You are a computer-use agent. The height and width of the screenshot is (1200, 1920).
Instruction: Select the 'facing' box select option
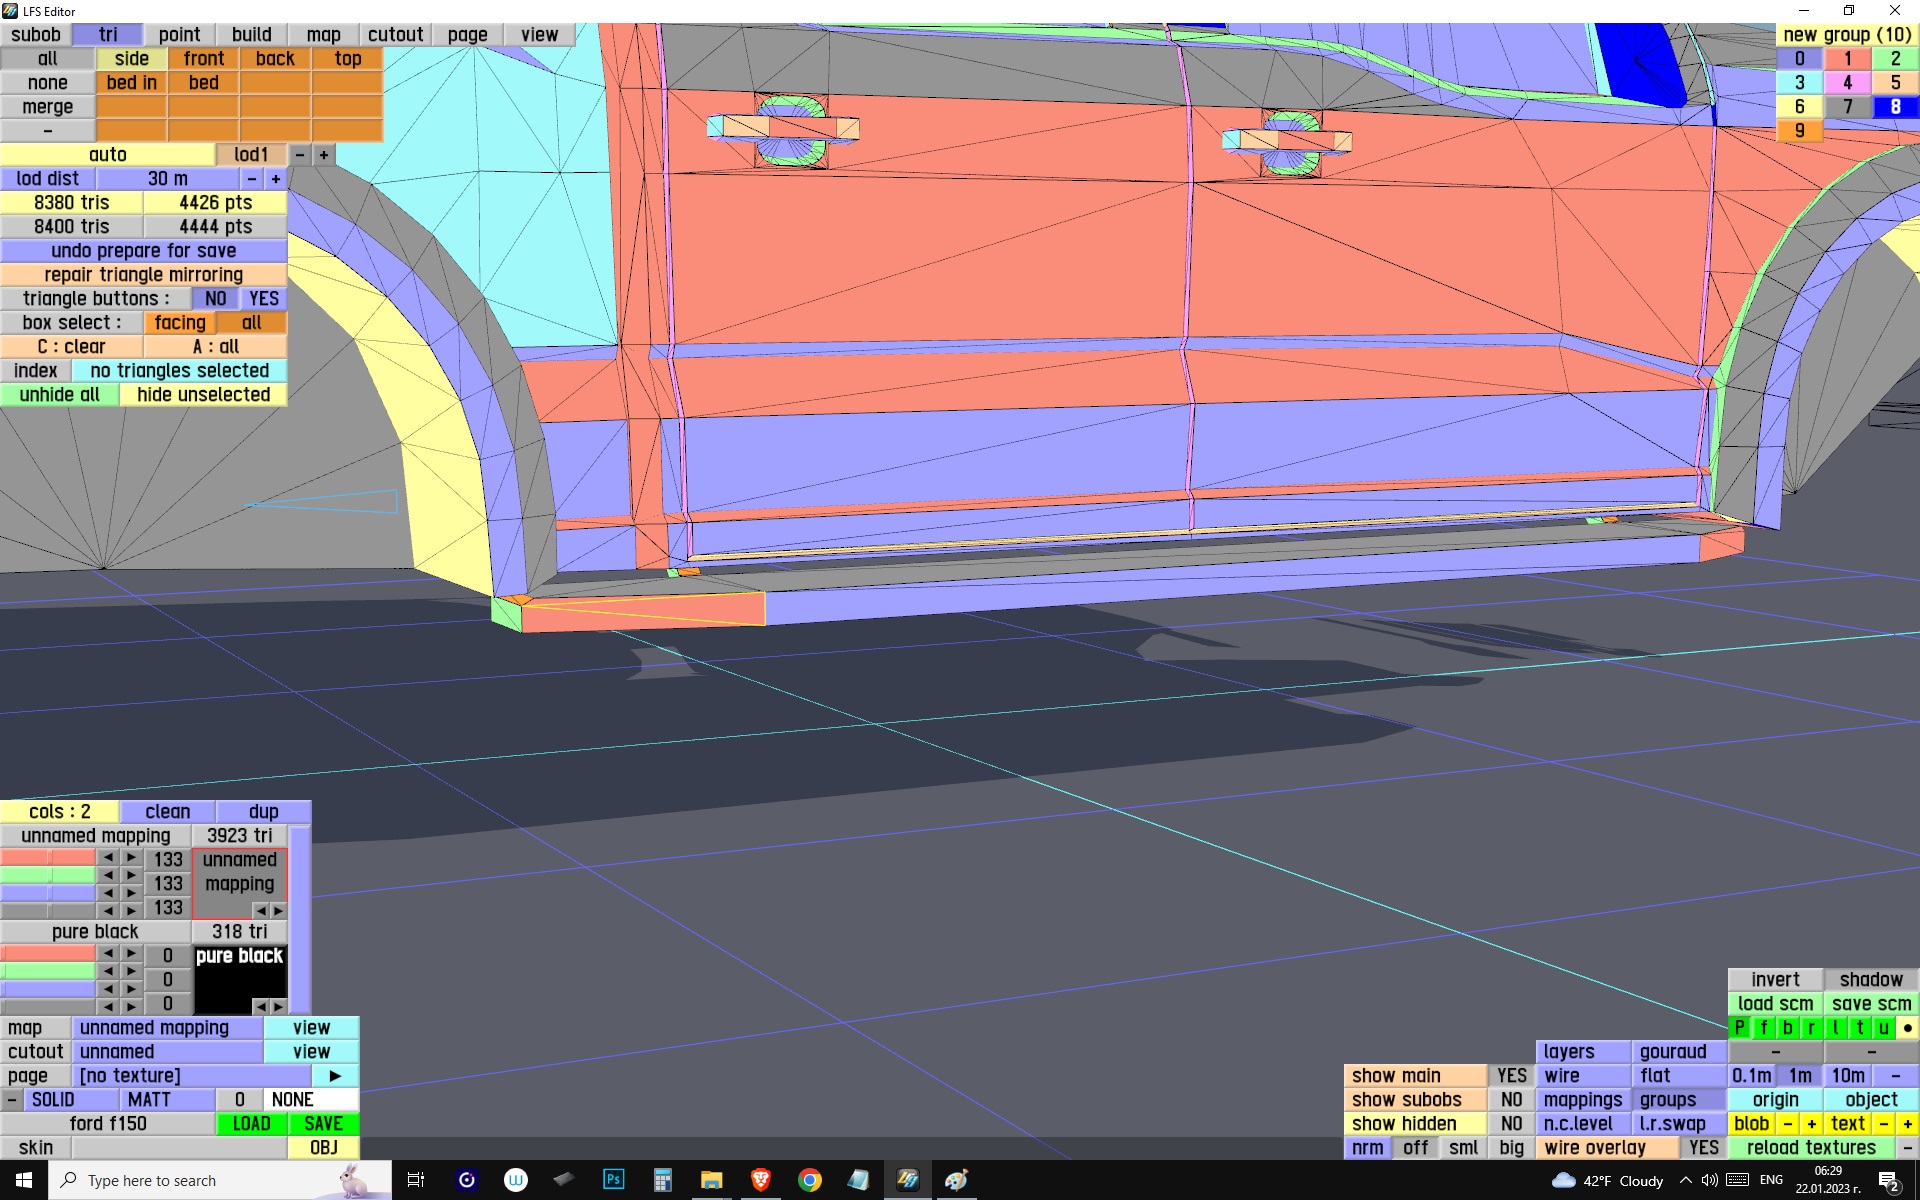coord(180,323)
